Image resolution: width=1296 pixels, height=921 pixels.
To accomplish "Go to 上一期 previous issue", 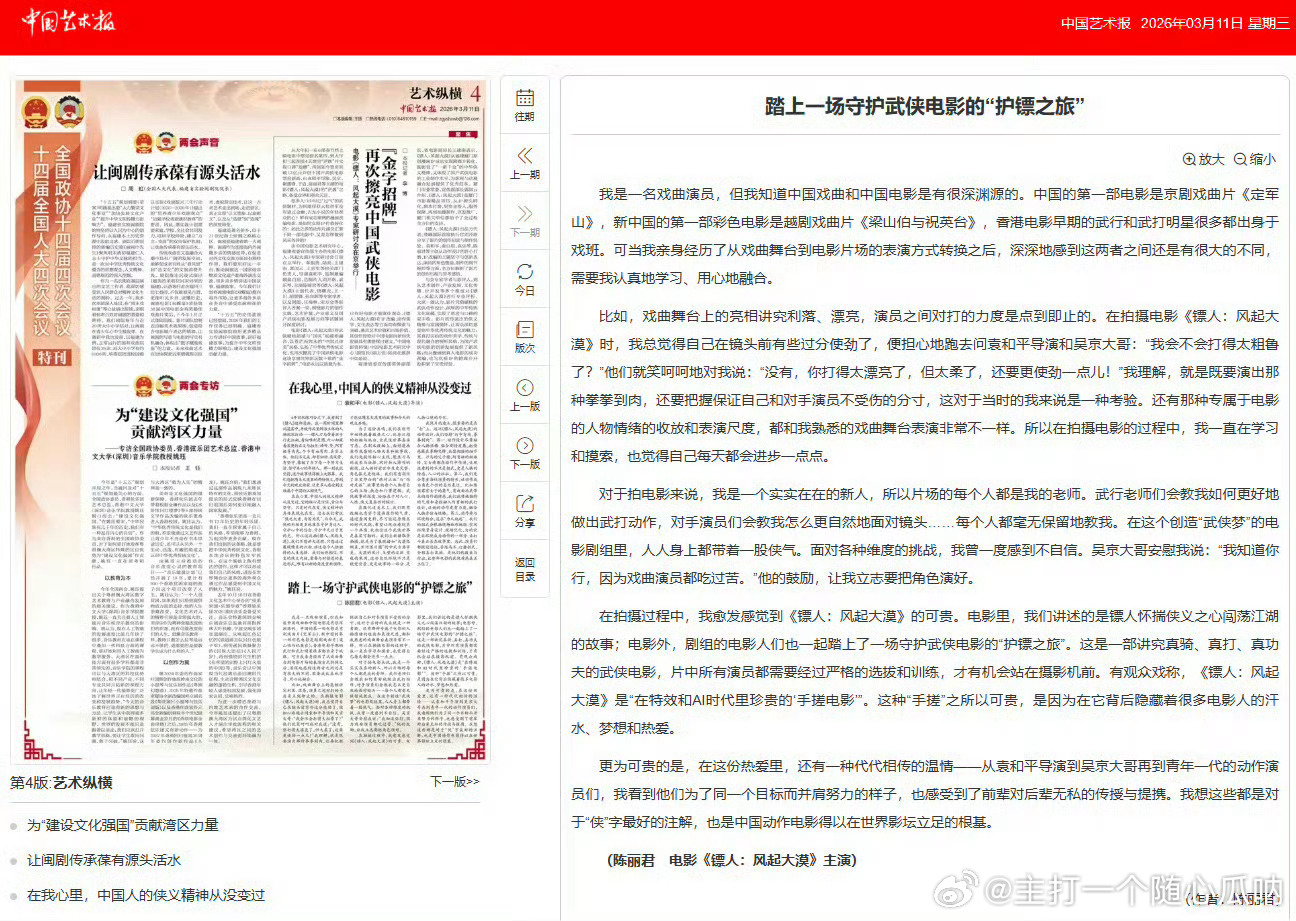I will [527, 163].
